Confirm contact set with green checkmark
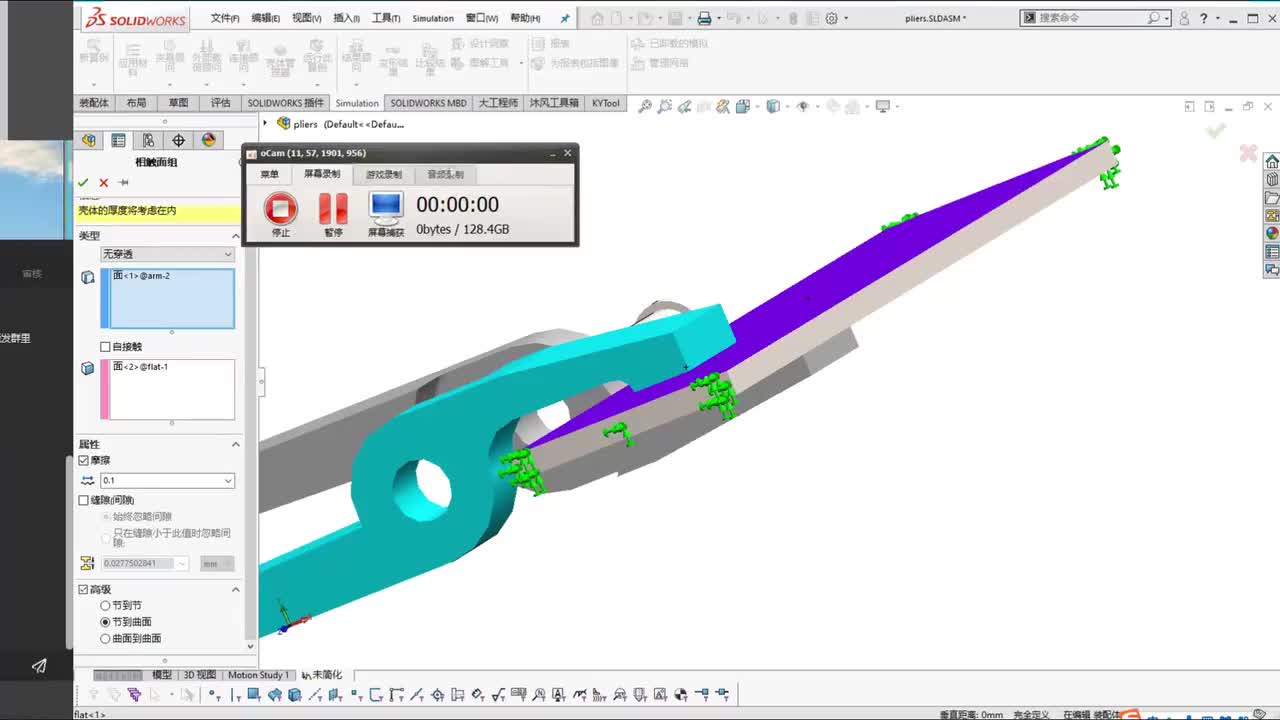The height and width of the screenshot is (720, 1280). [83, 183]
